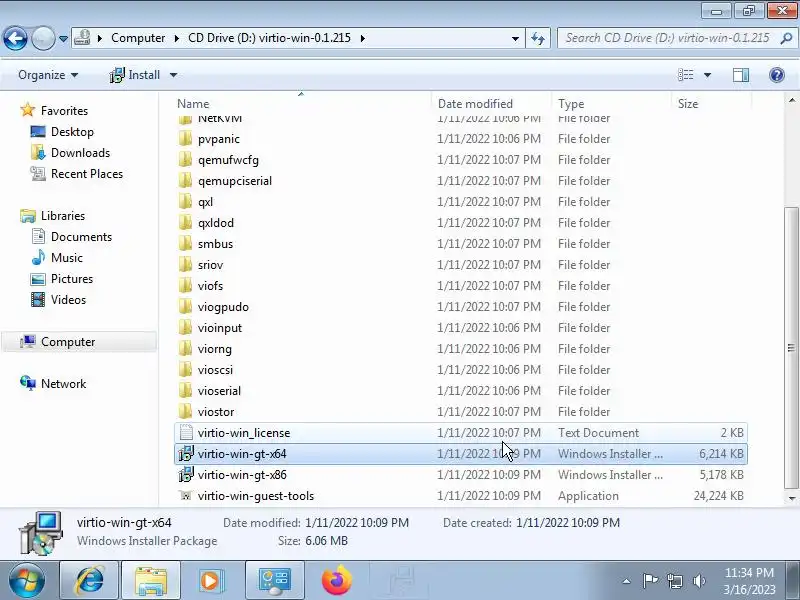Select the vioscsi folder icon

(186, 369)
